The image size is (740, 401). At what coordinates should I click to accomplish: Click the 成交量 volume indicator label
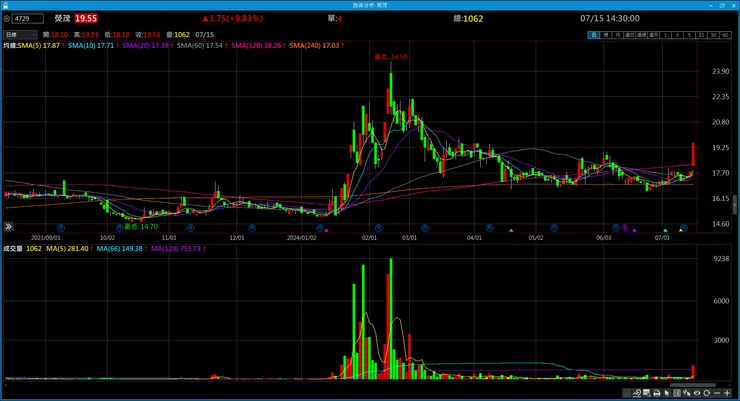tap(13, 249)
